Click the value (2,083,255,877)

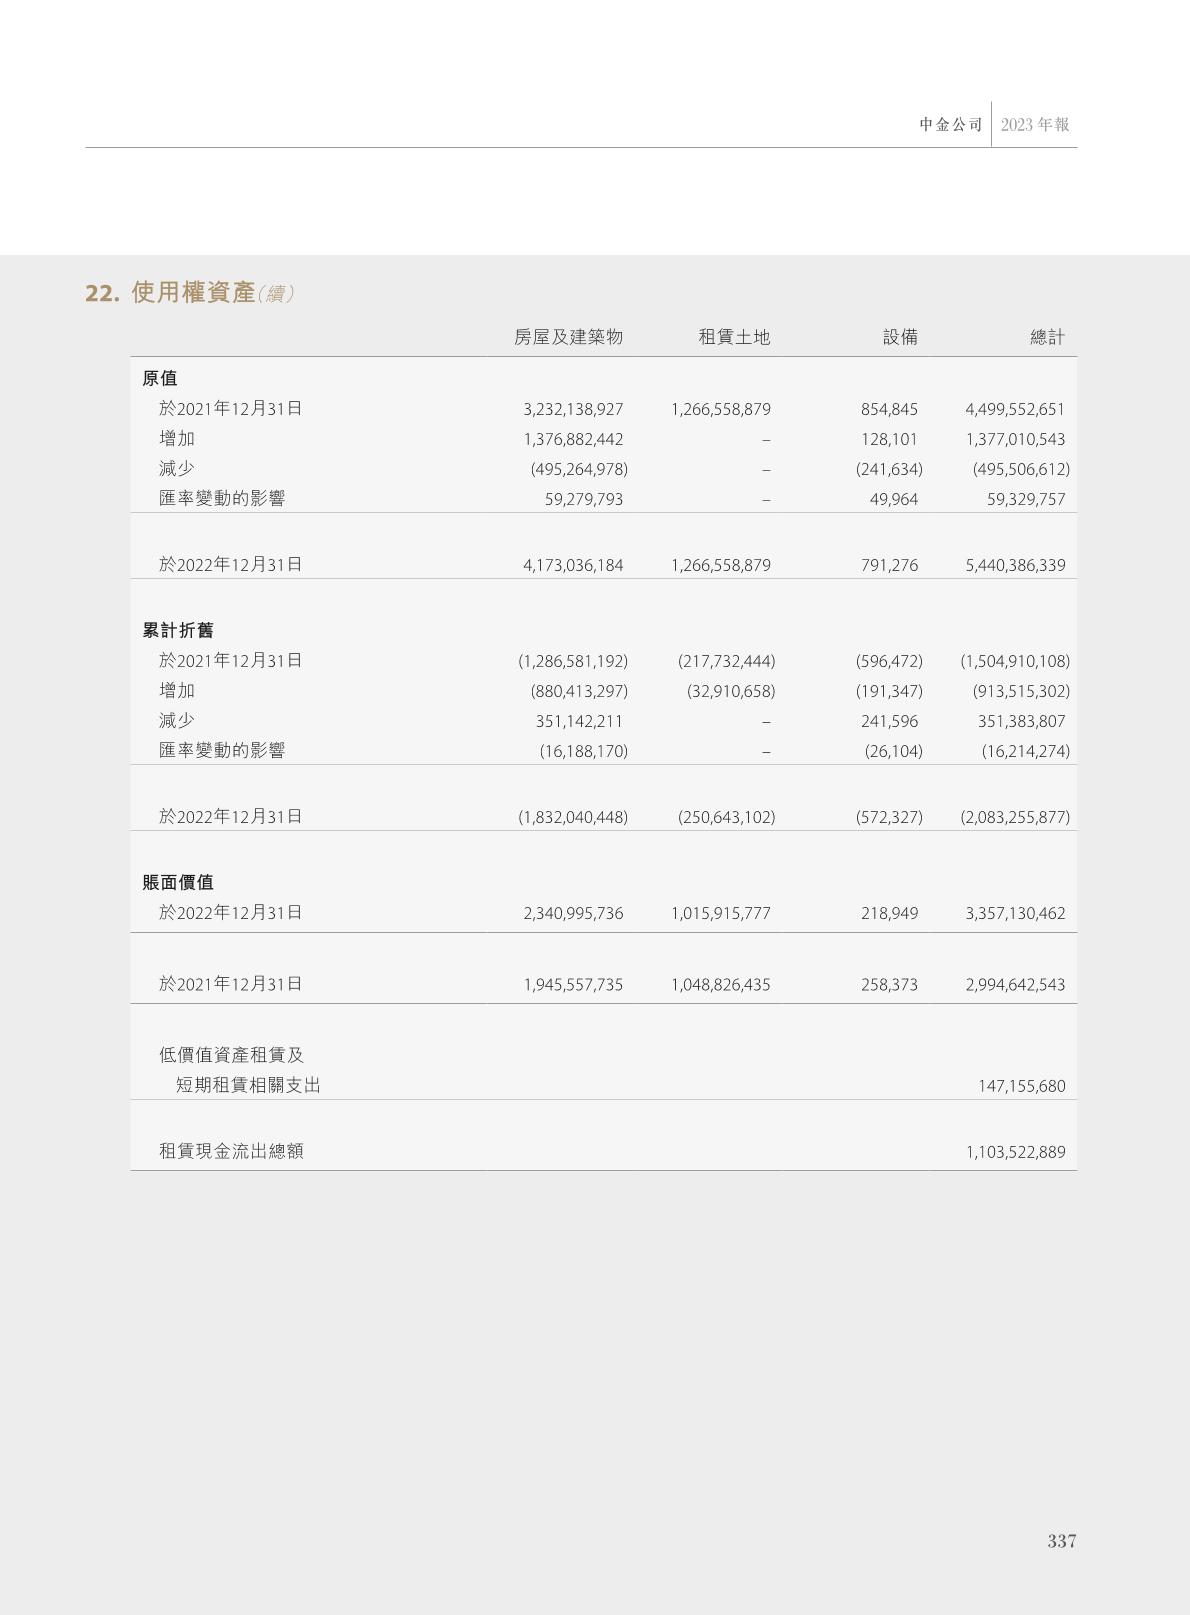pos(1015,818)
